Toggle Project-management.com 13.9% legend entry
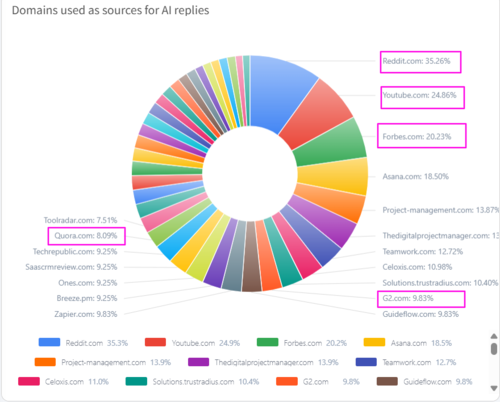Image resolution: width=500 pixels, height=402 pixels. (103, 362)
